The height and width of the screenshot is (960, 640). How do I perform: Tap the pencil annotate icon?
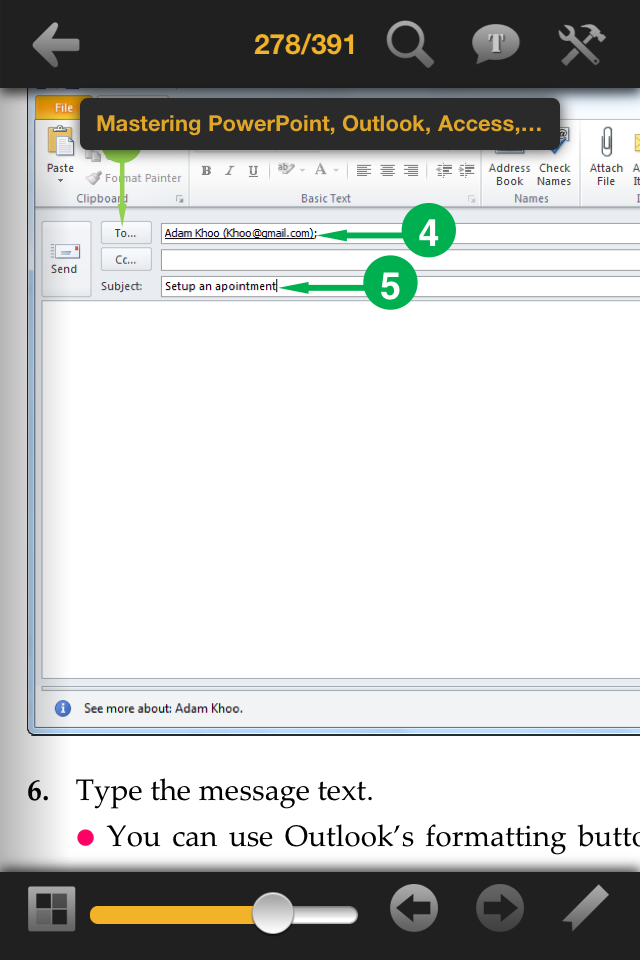pos(585,908)
